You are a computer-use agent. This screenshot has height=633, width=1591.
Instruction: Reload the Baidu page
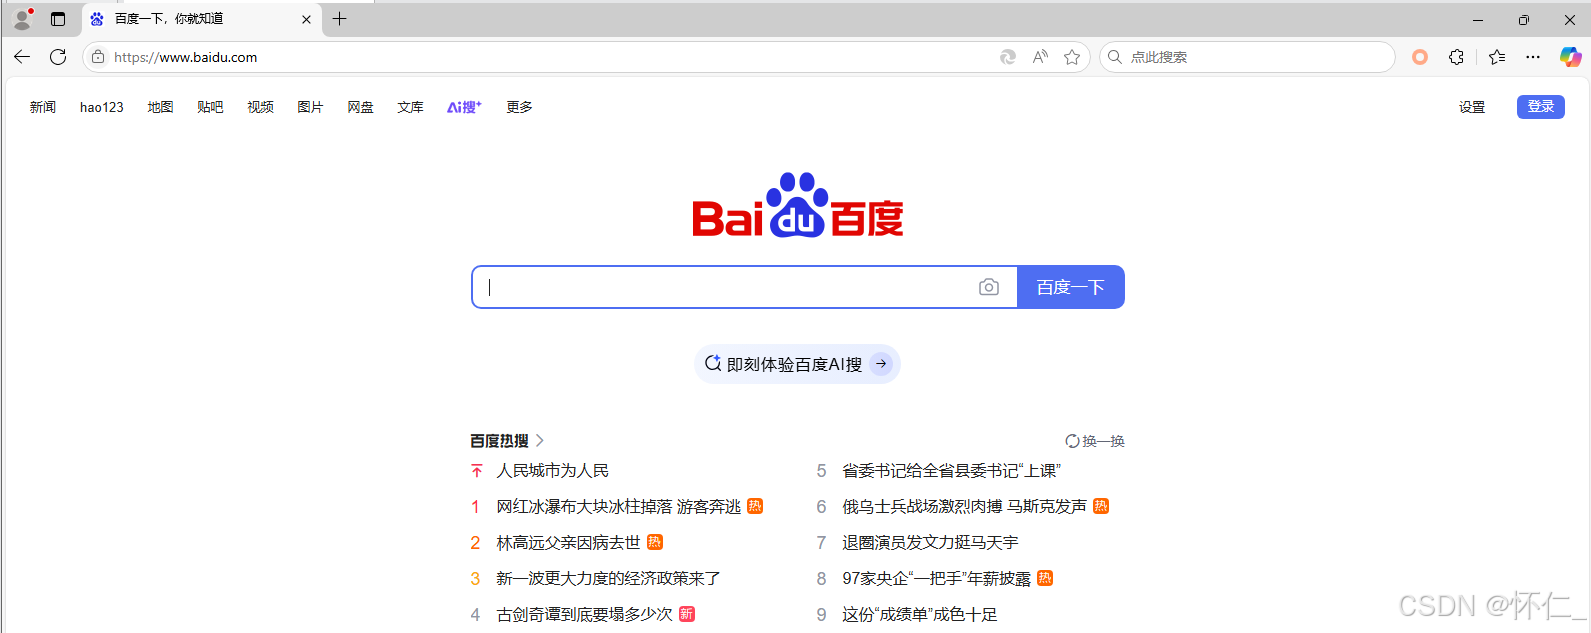(58, 57)
